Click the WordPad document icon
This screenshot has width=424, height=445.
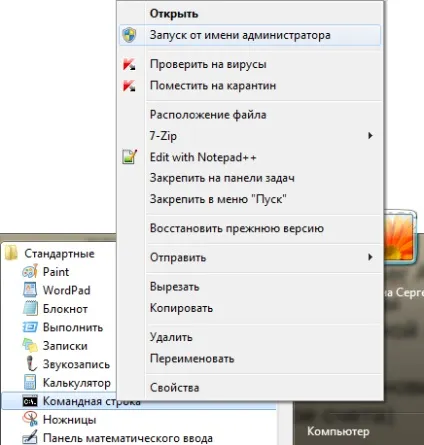(30, 290)
